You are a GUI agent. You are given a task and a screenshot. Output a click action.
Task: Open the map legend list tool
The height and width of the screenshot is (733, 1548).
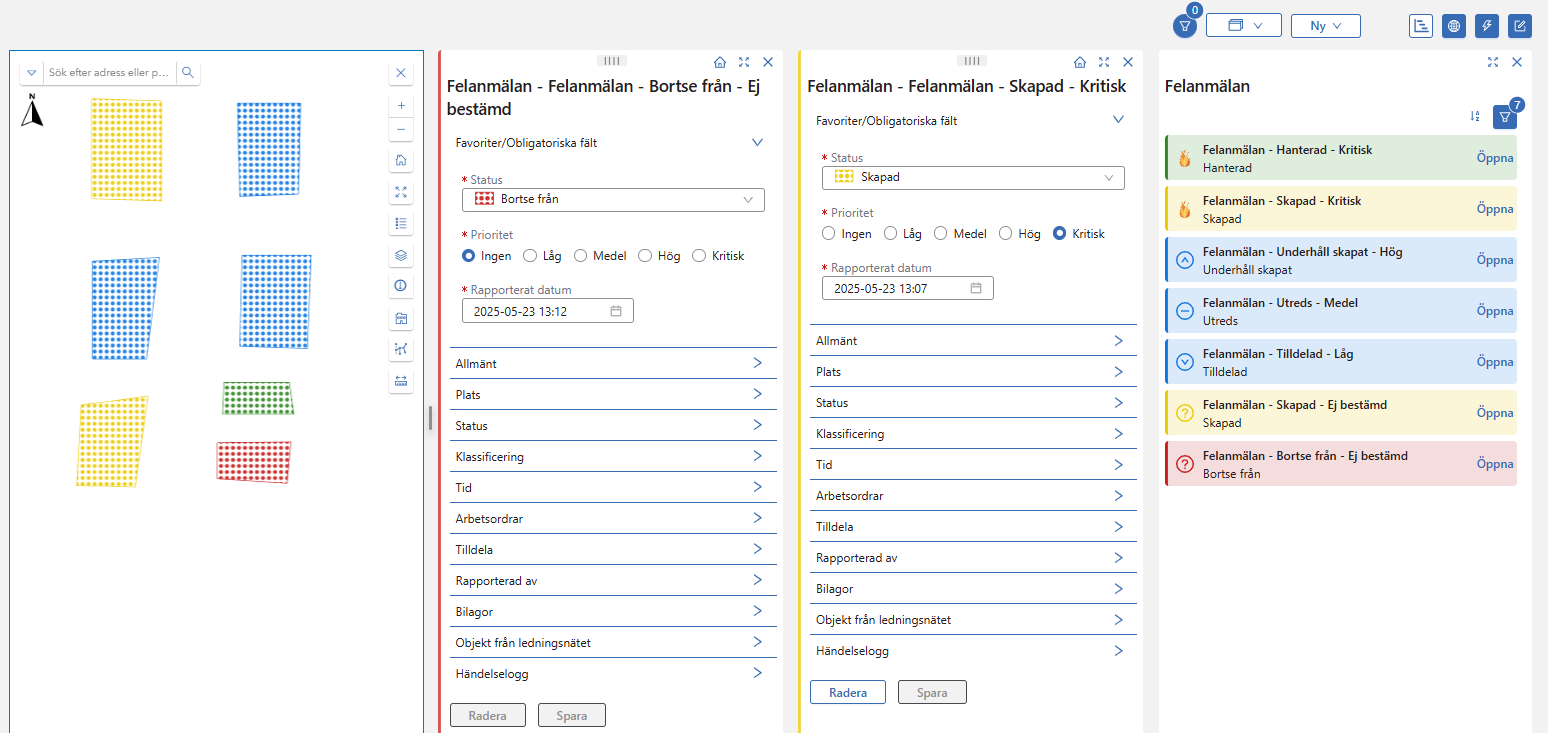pyautogui.click(x=401, y=223)
